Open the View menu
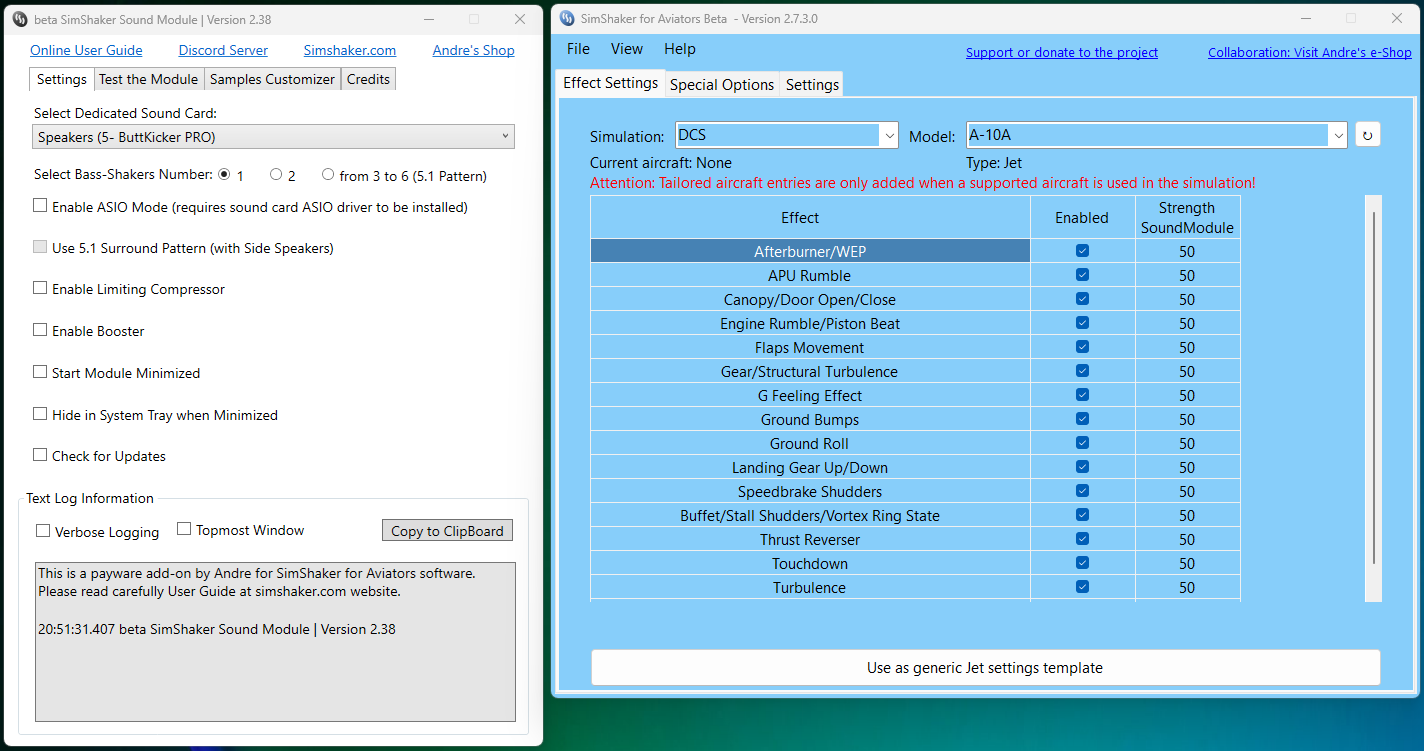The image size is (1424, 751). click(627, 49)
